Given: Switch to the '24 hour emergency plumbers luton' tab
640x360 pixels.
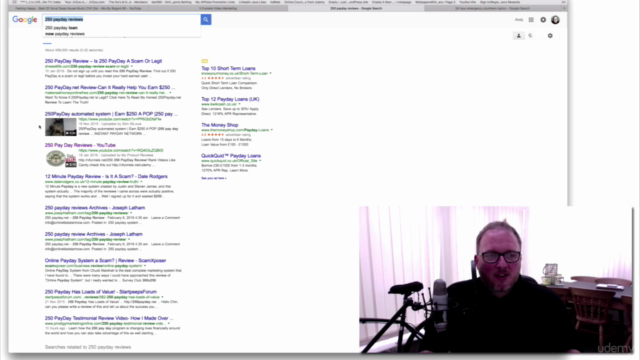Looking at the screenshot, I should 492,8.
